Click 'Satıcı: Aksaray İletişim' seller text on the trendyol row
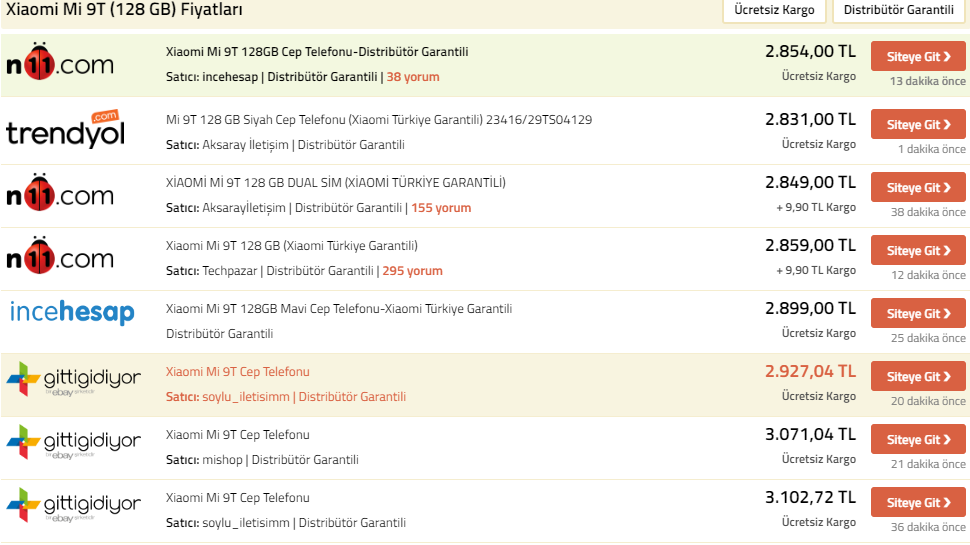This screenshot has height=545, width=970. point(227,145)
